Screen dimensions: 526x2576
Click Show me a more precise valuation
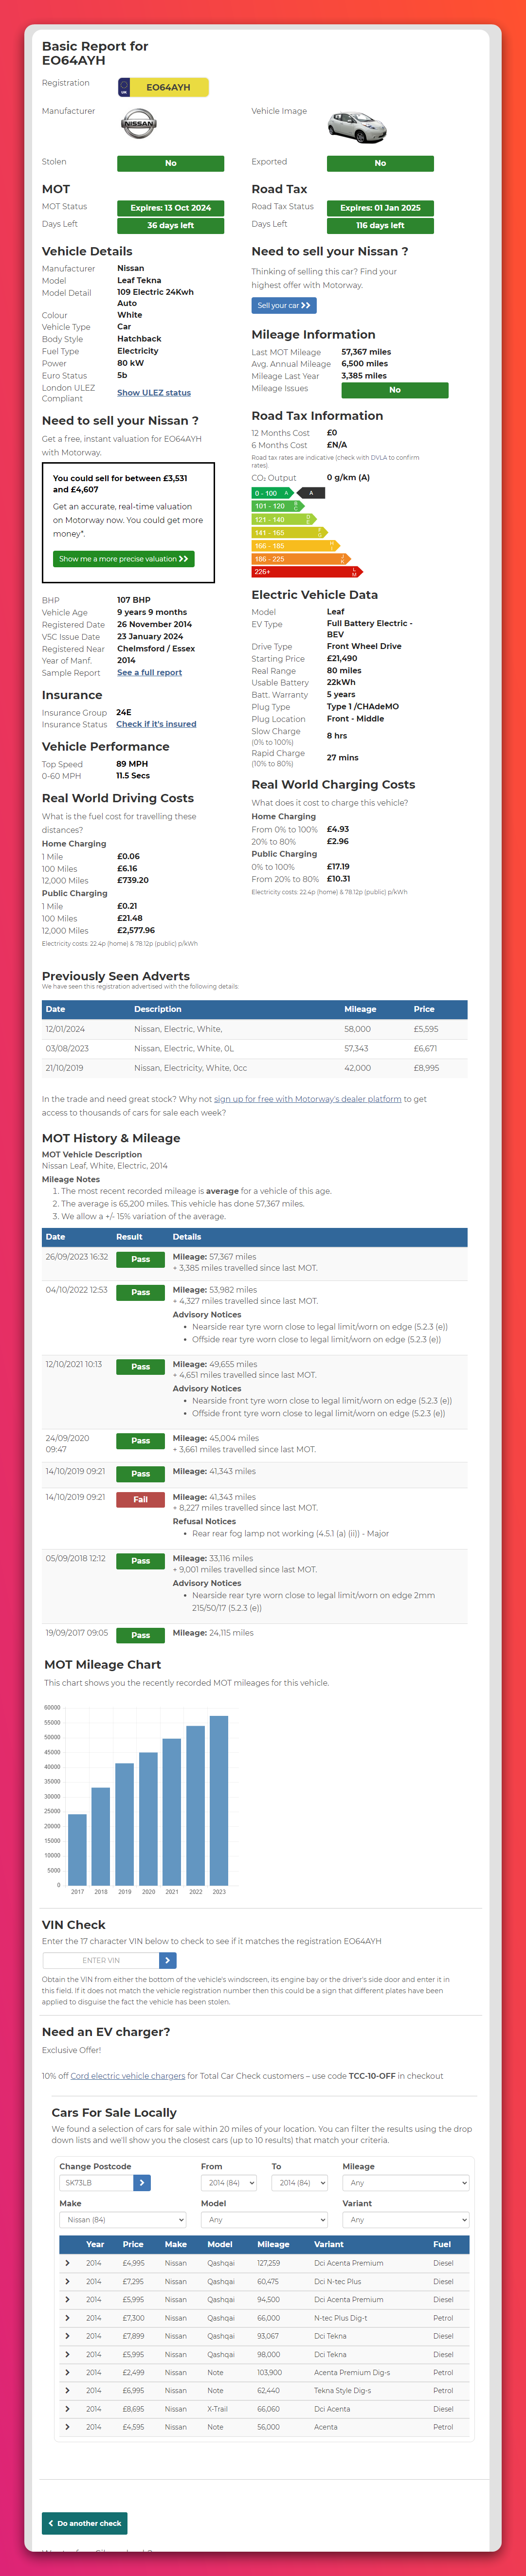pyautogui.click(x=123, y=559)
